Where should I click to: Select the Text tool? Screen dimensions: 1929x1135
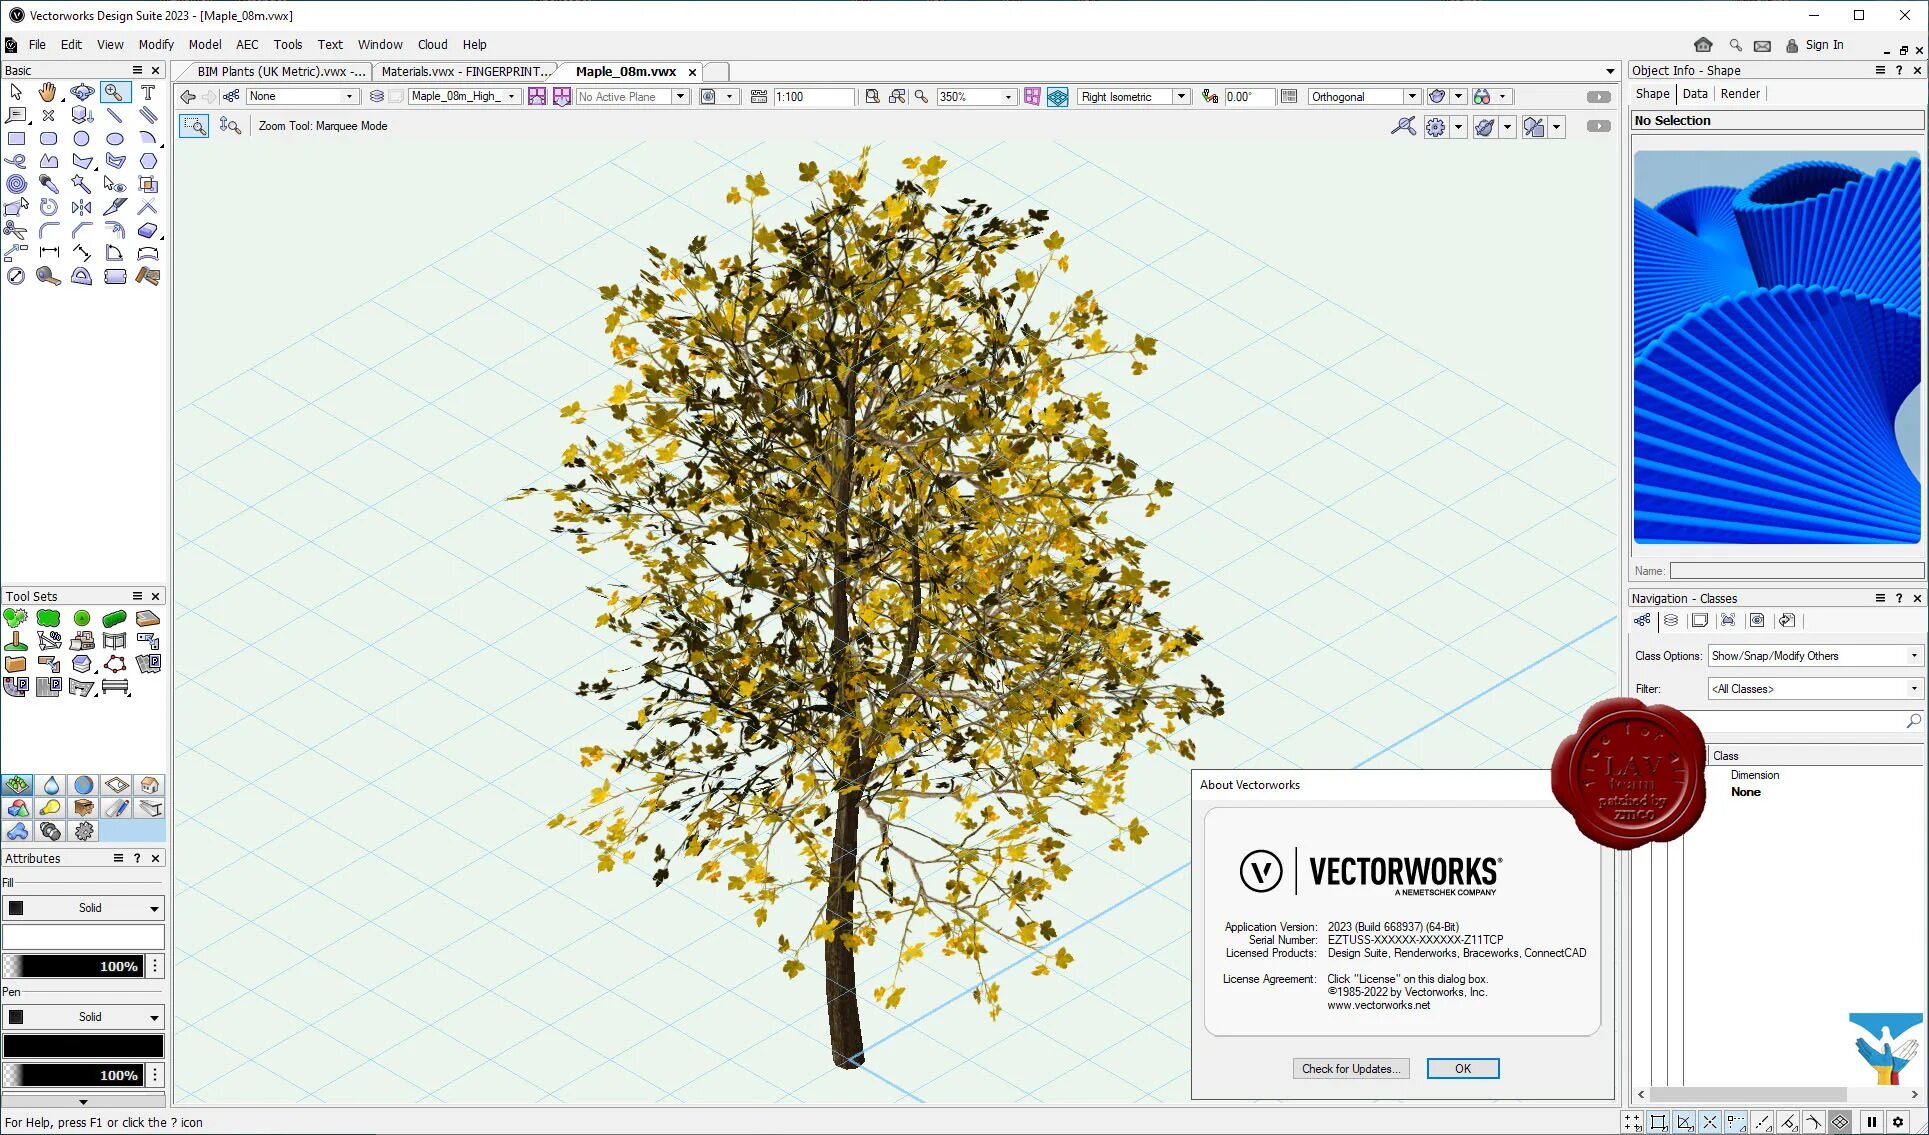click(x=148, y=93)
